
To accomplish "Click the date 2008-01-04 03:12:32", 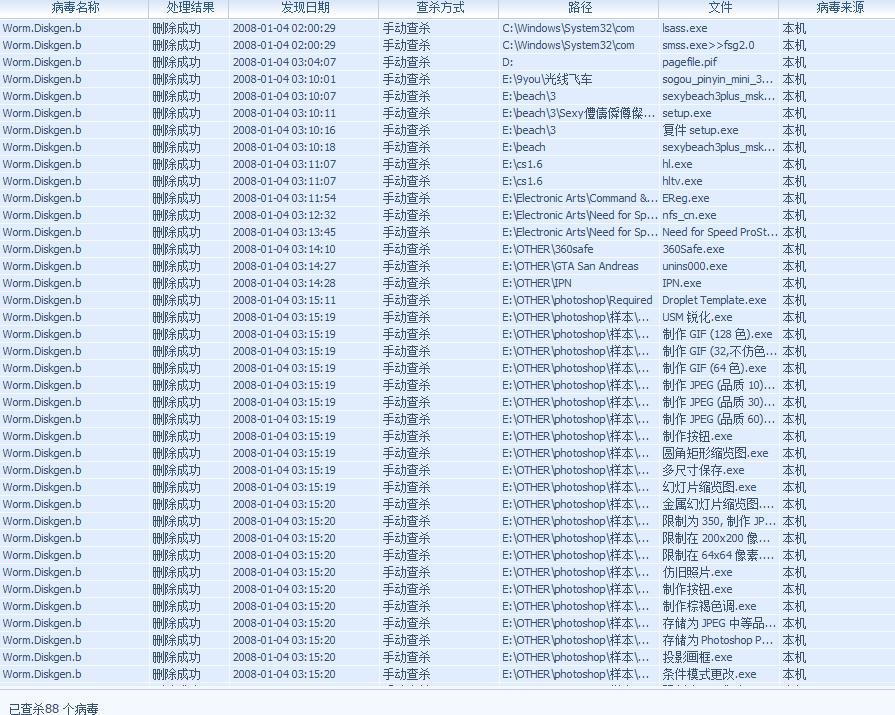I will (284, 215).
